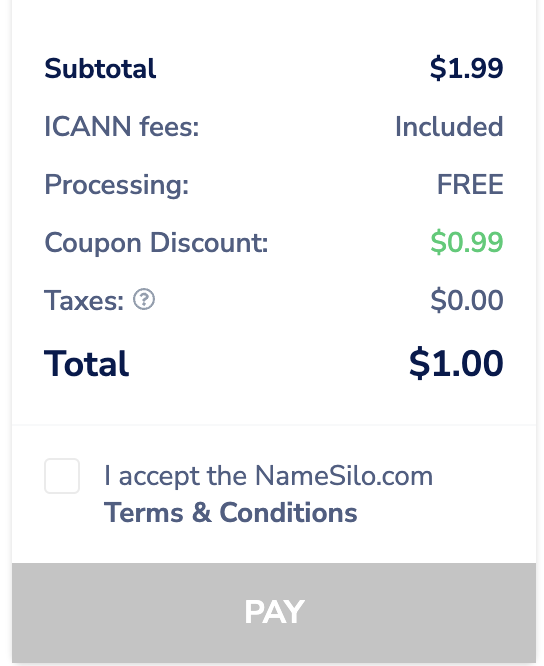The width and height of the screenshot is (544, 666).
Task: Select the $0.00 taxes amount
Action: tap(467, 300)
